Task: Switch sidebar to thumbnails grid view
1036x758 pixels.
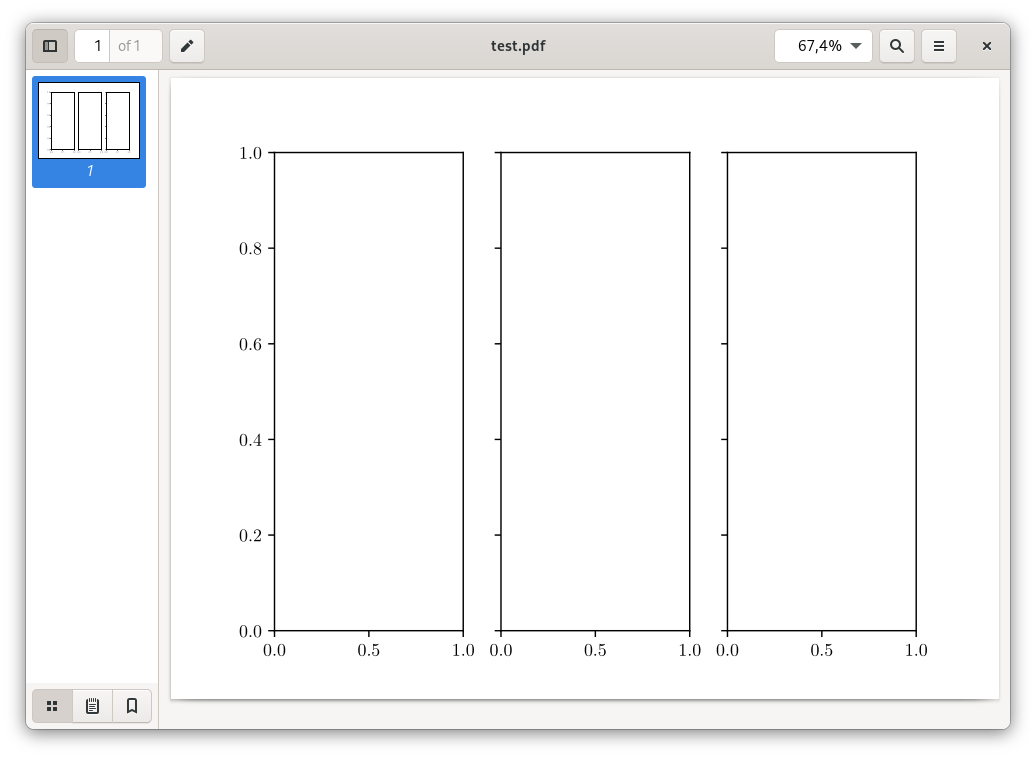Action: pos(52,705)
